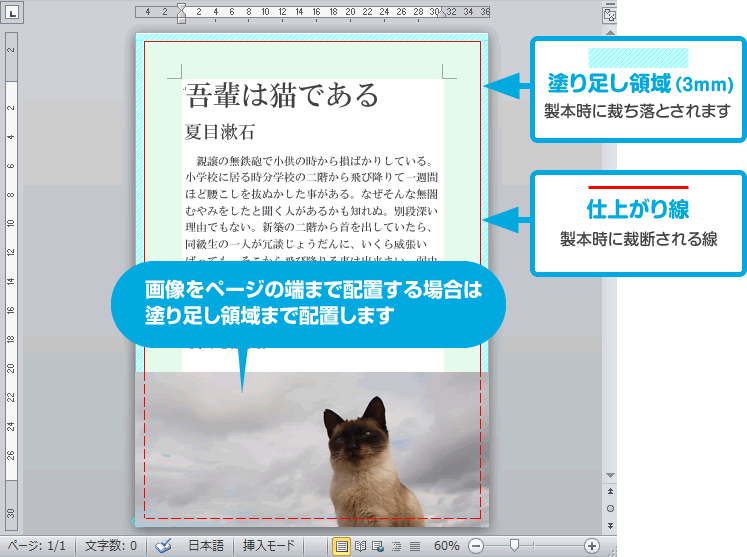Switch to Web Layout view

(378, 546)
